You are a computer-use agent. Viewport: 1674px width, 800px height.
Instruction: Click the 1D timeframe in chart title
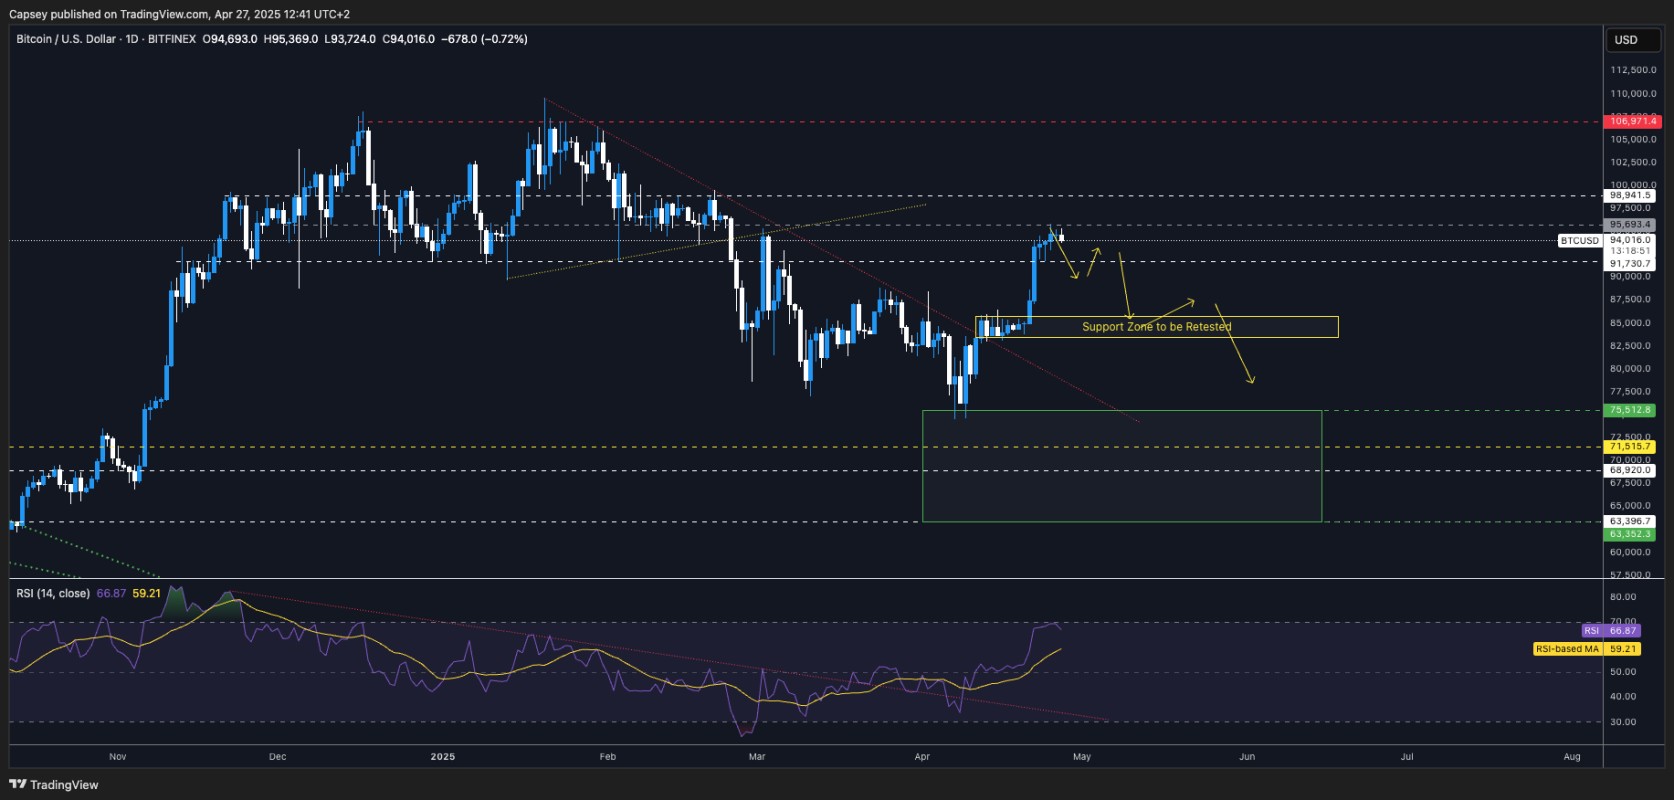click(132, 39)
